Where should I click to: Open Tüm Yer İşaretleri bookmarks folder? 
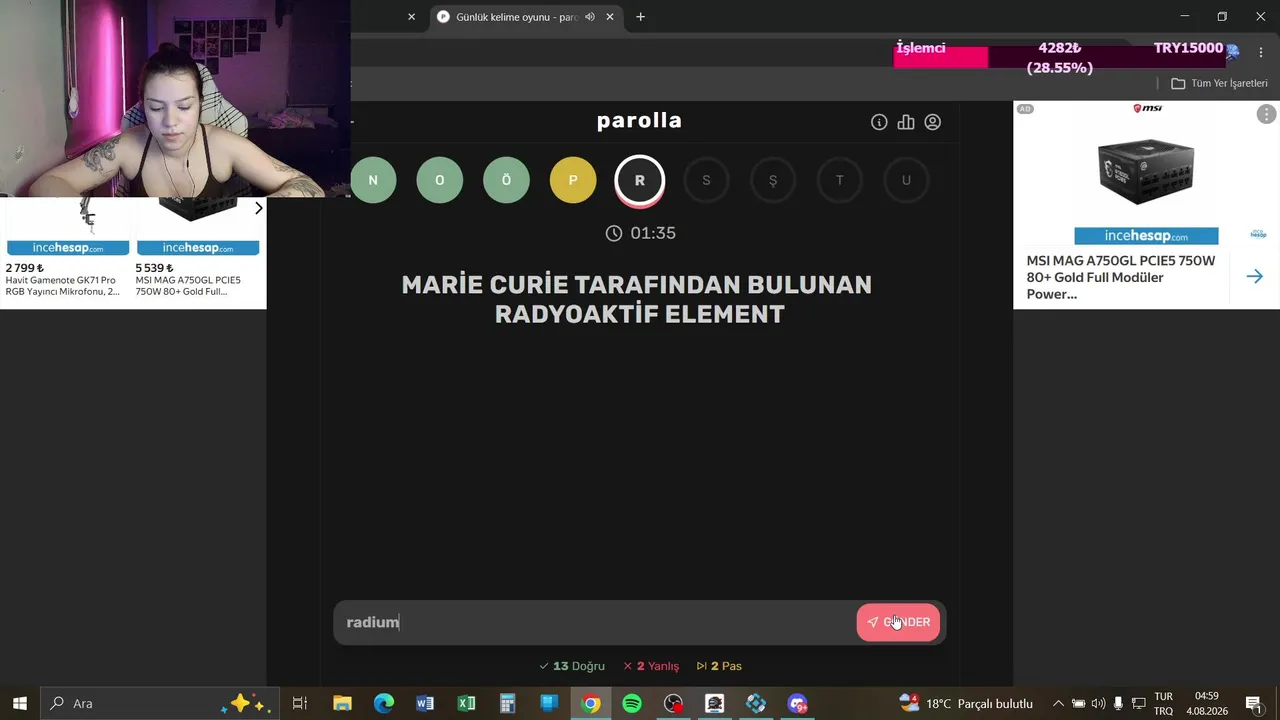pyautogui.click(x=1219, y=83)
